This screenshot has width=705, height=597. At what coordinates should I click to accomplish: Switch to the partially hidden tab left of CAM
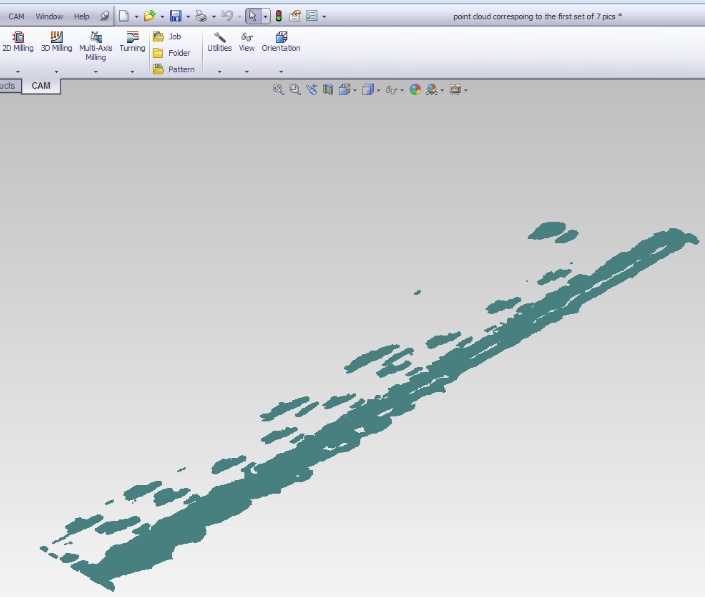[8, 86]
